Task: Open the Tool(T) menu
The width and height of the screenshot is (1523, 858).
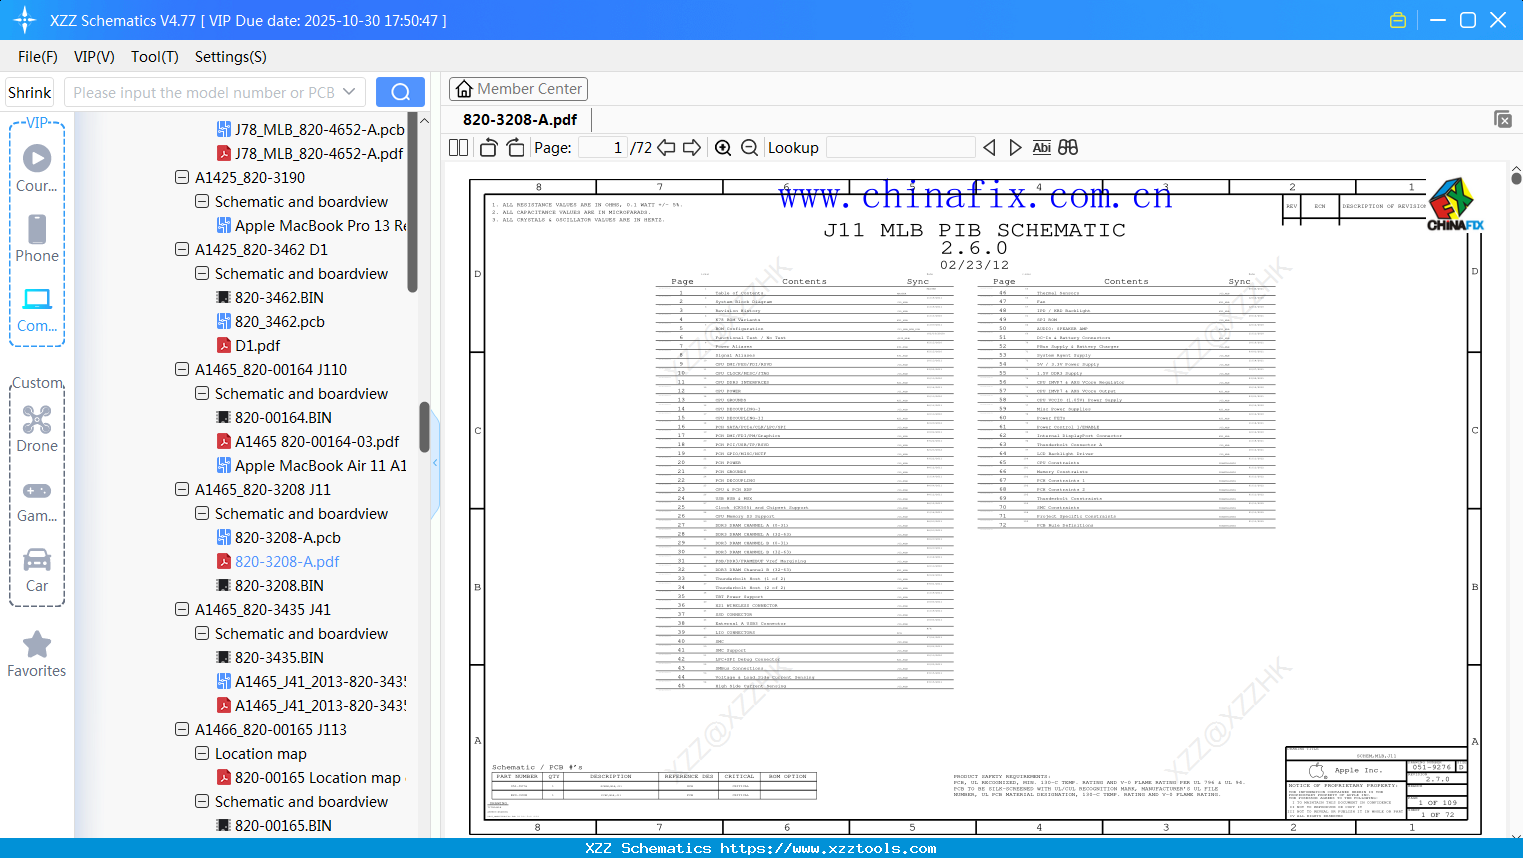Action: (x=155, y=57)
